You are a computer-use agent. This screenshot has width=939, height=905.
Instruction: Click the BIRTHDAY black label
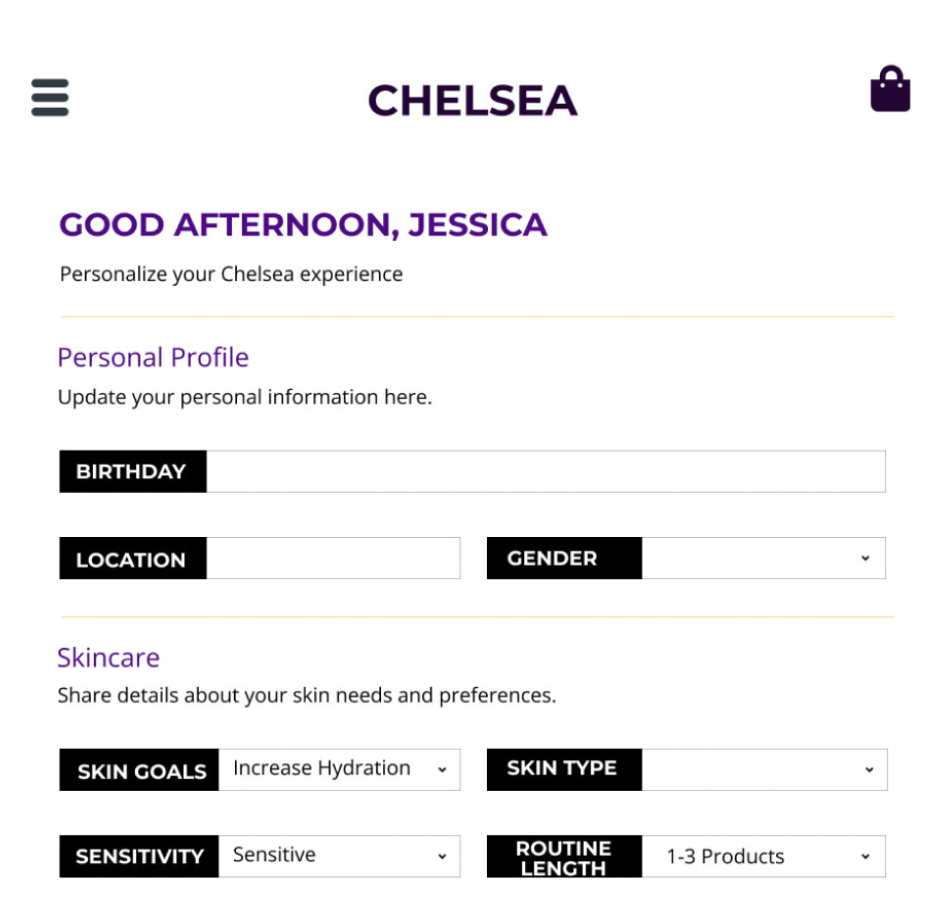[133, 471]
